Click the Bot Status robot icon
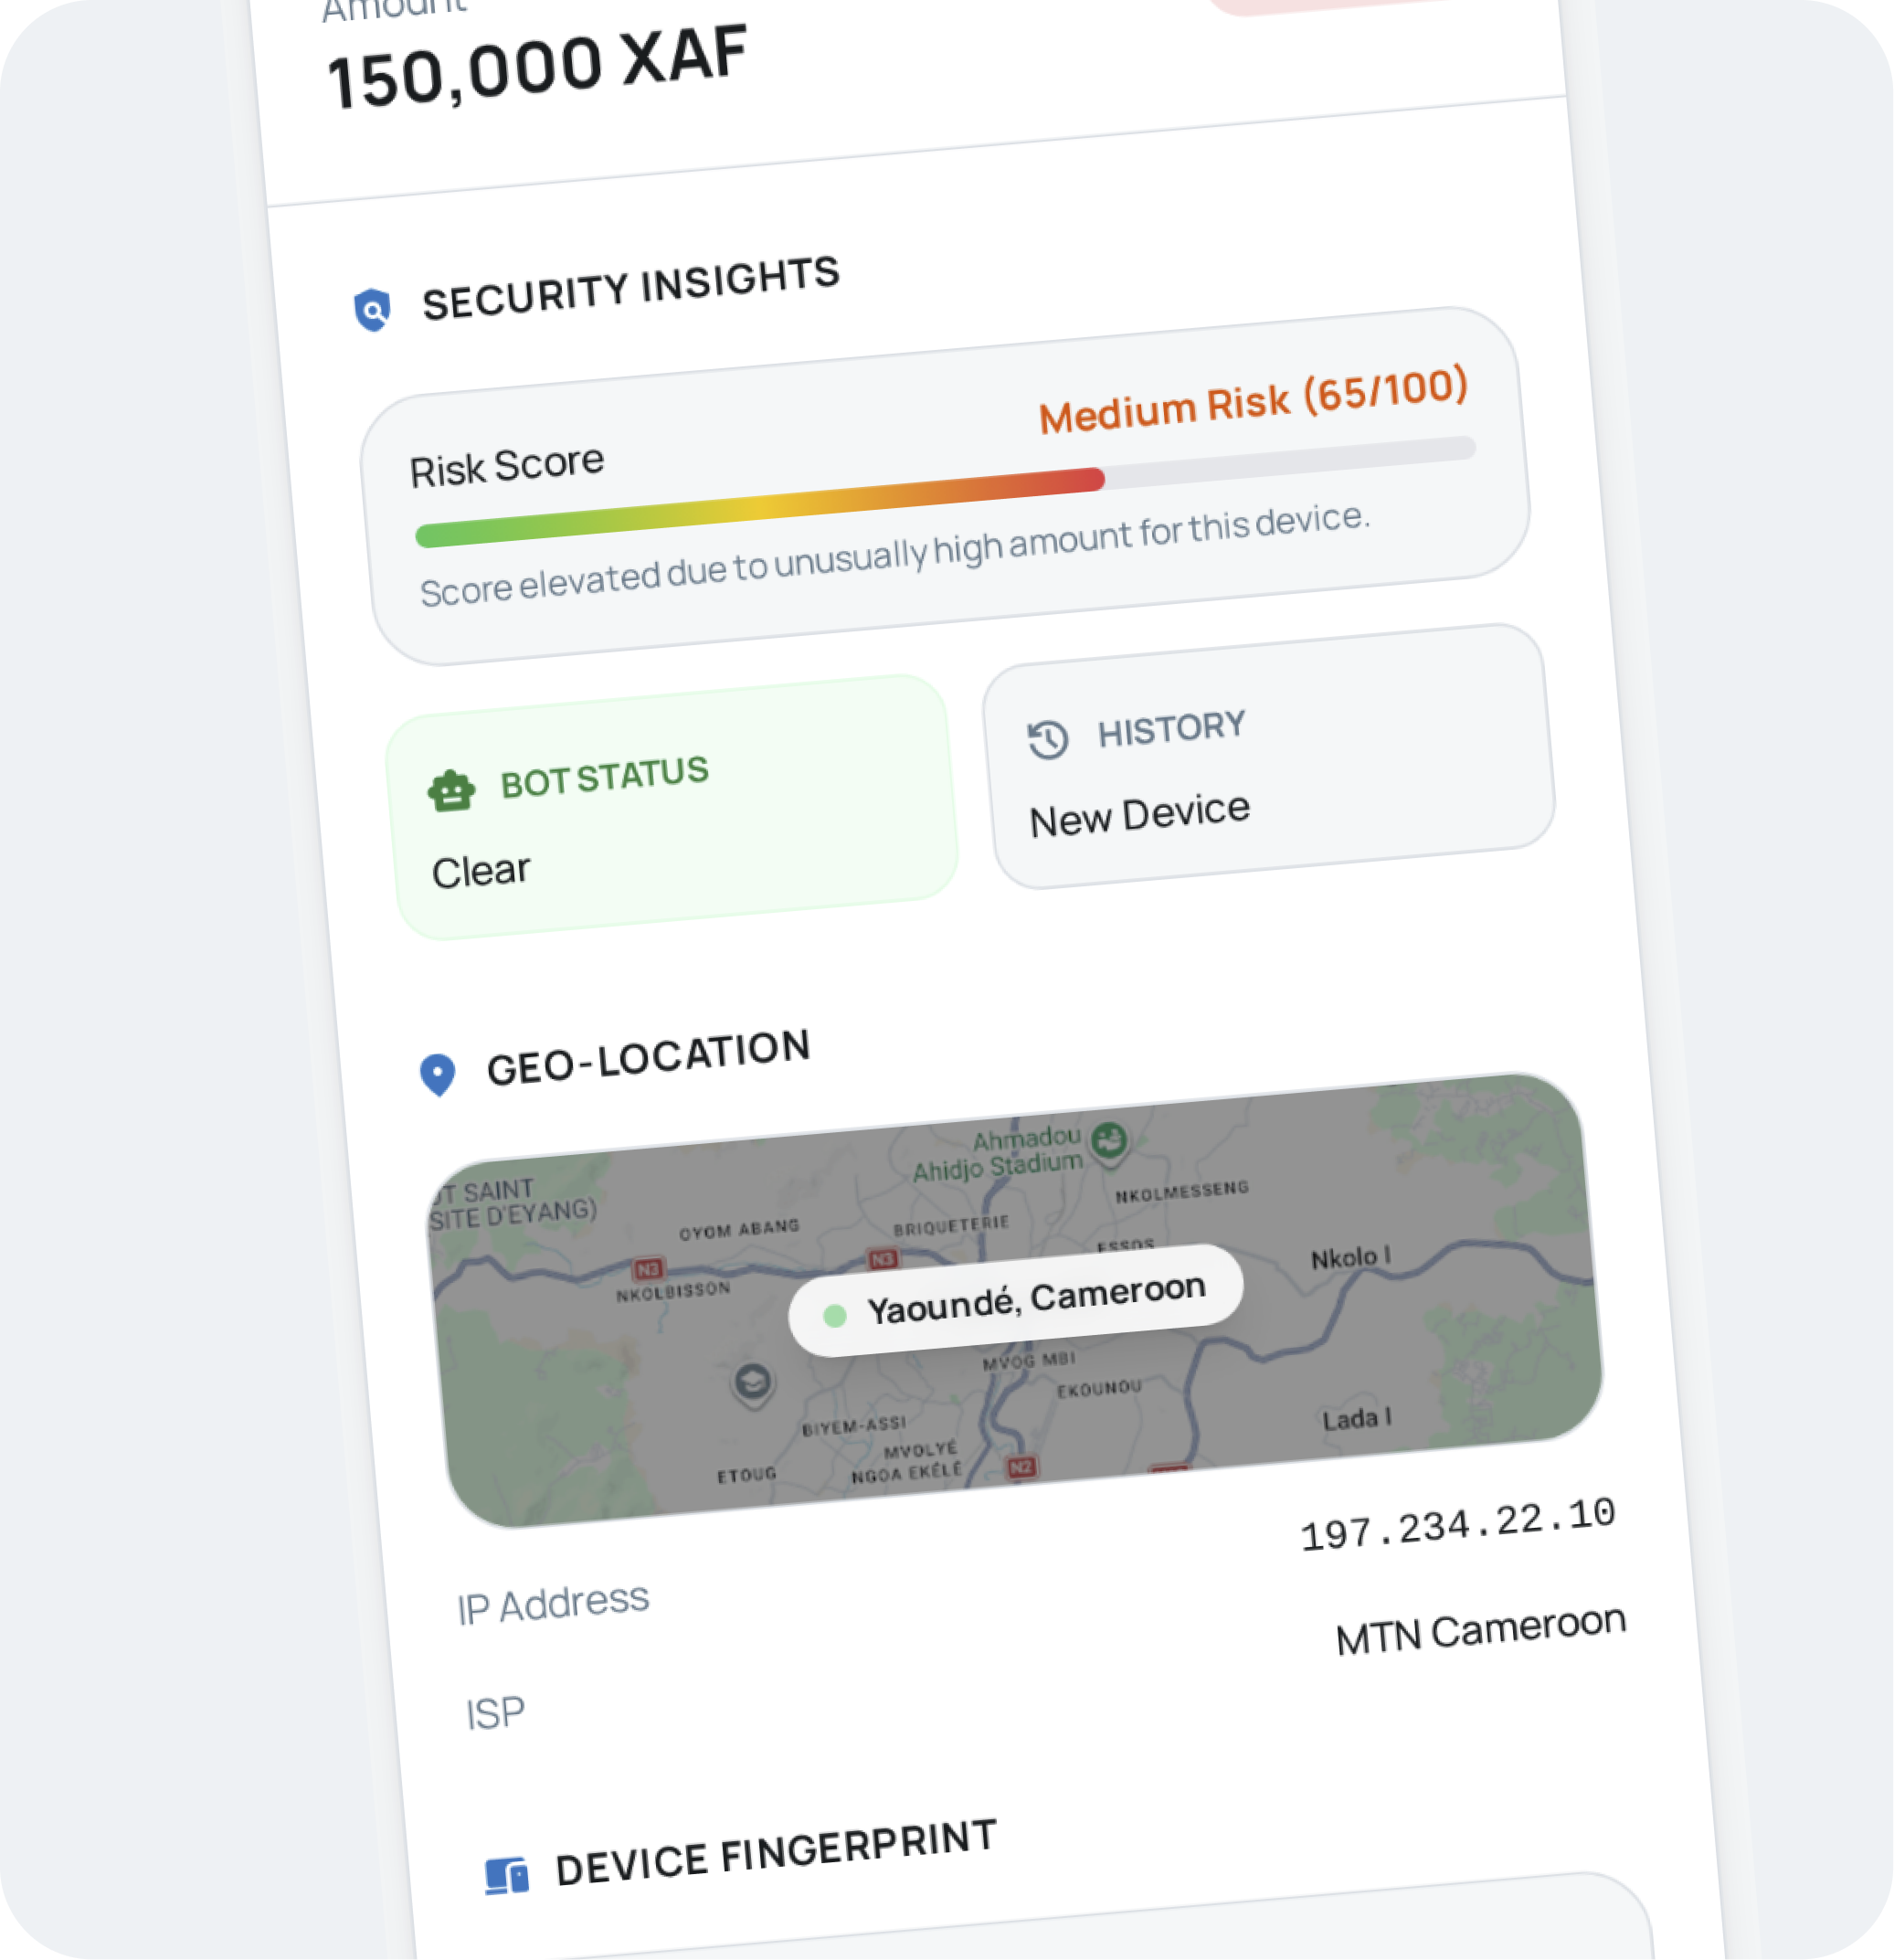 click(x=451, y=791)
